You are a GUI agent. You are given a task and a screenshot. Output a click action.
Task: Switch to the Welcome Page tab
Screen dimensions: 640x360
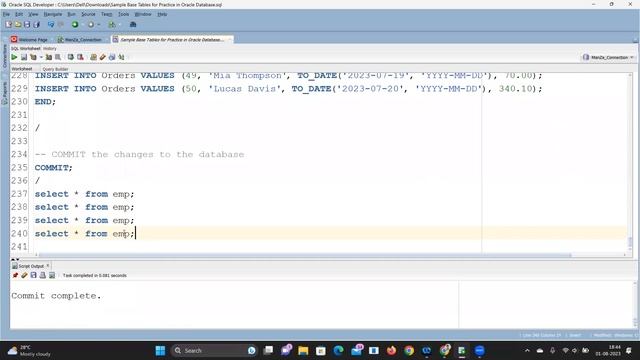30,40
